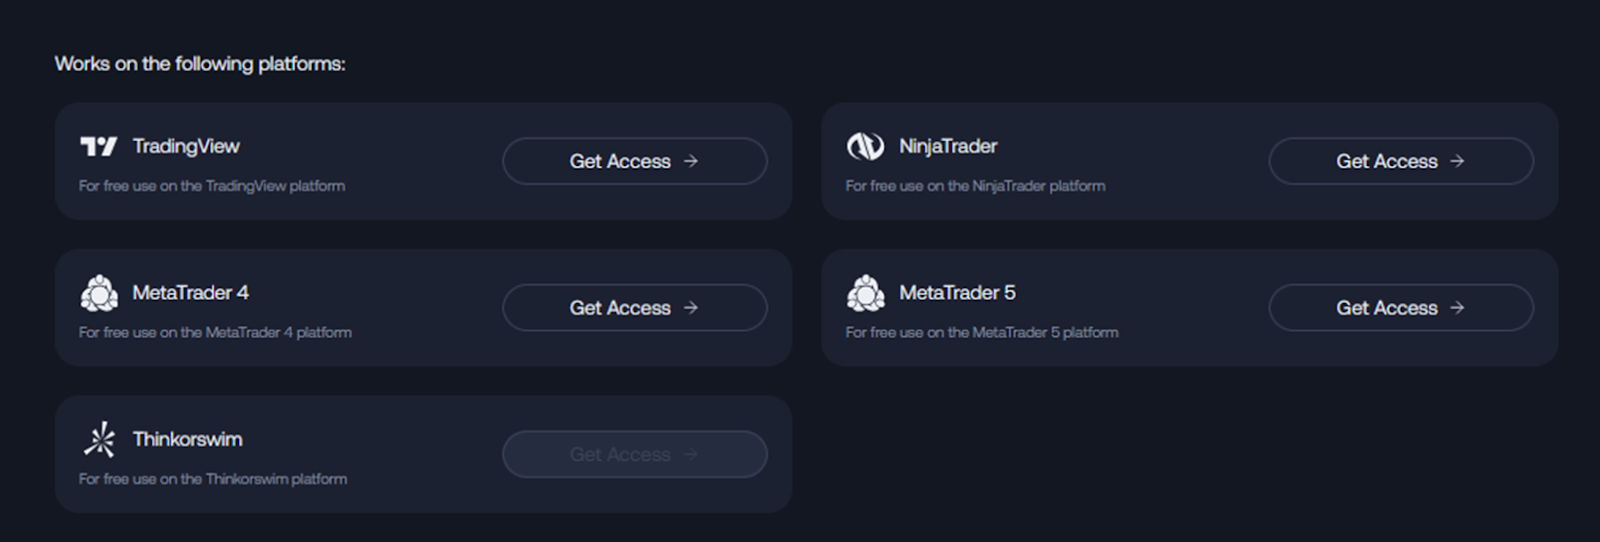The height and width of the screenshot is (542, 1600).
Task: Click the arrow in TradingView's Get Access button
Action: [691, 161]
